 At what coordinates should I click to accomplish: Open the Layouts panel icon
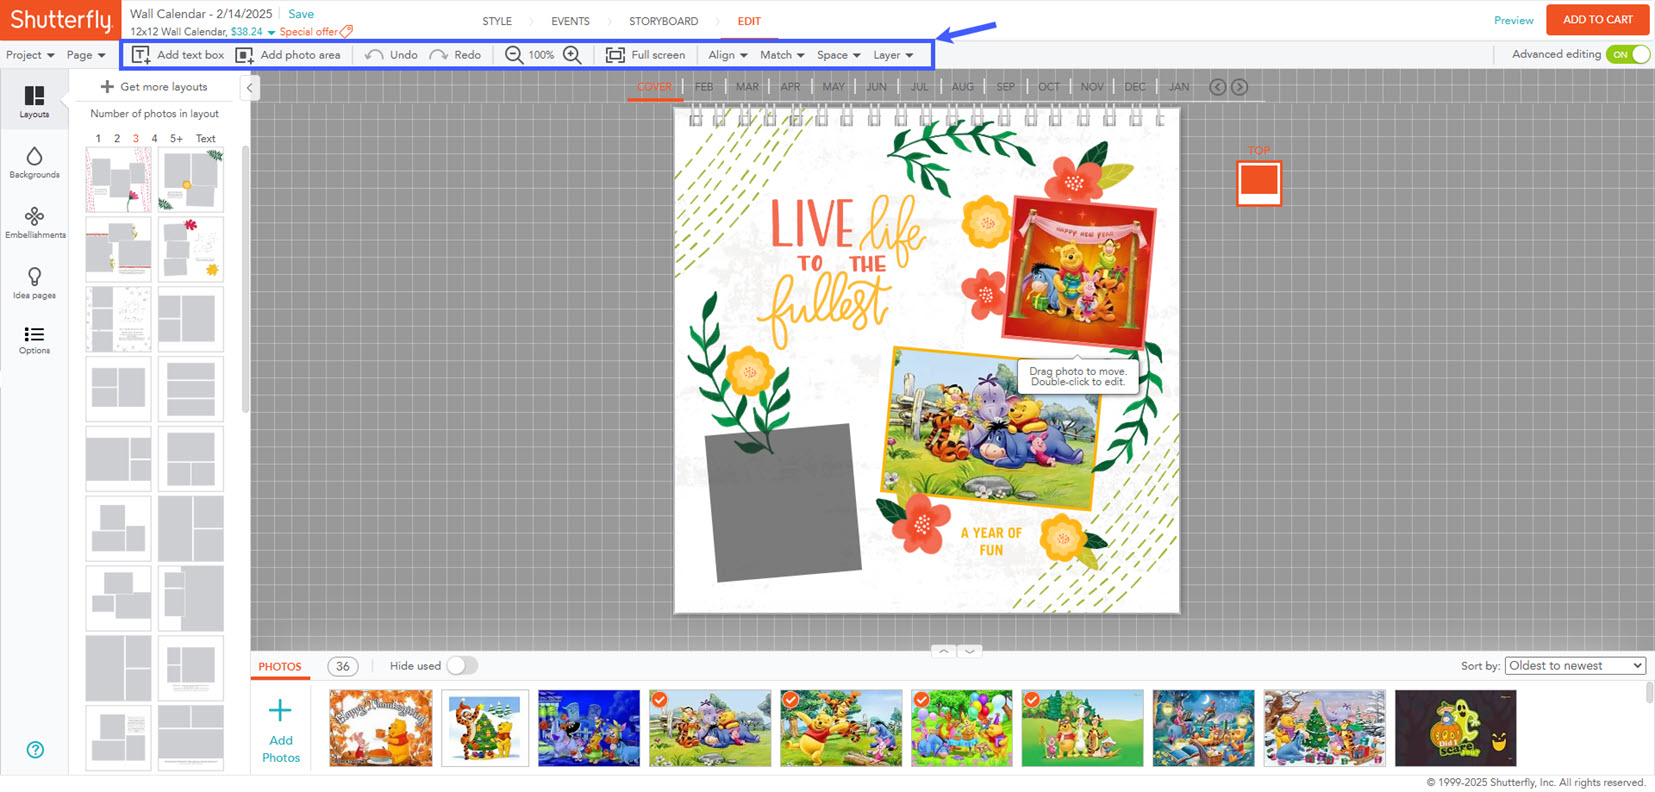[x=34, y=101]
